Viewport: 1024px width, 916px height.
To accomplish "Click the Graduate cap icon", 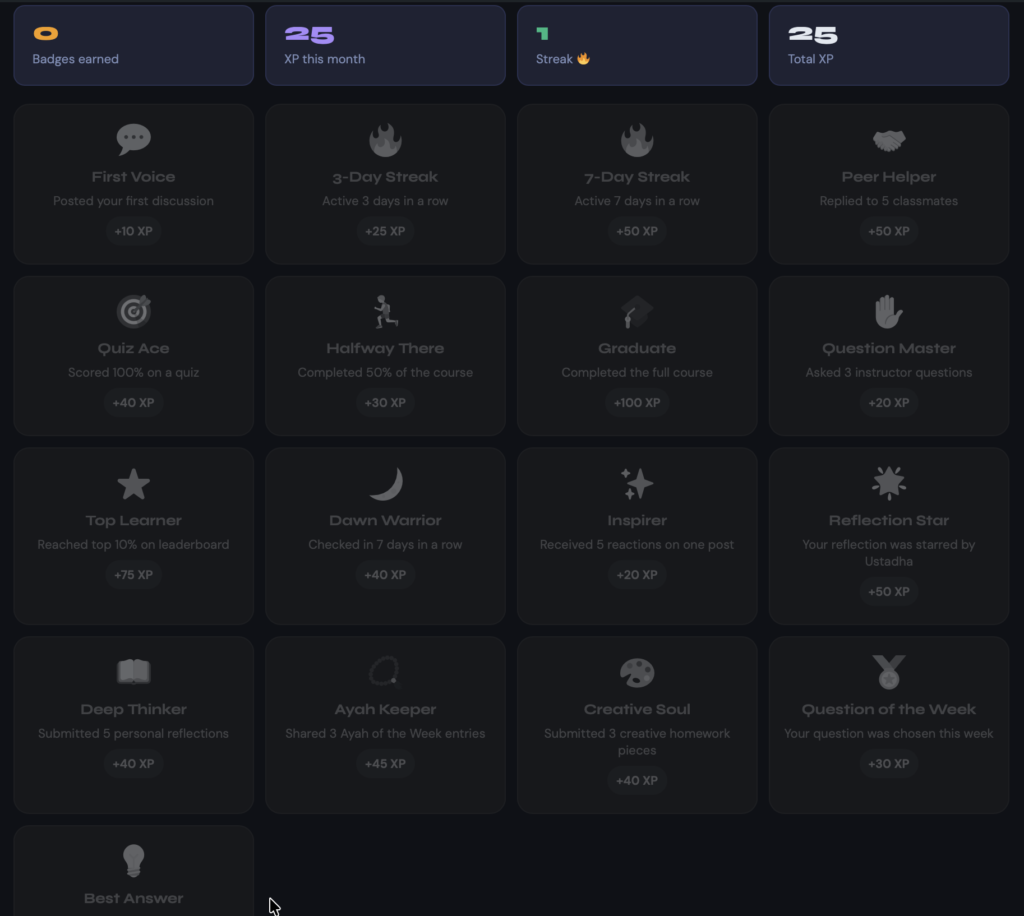I will click(637, 312).
